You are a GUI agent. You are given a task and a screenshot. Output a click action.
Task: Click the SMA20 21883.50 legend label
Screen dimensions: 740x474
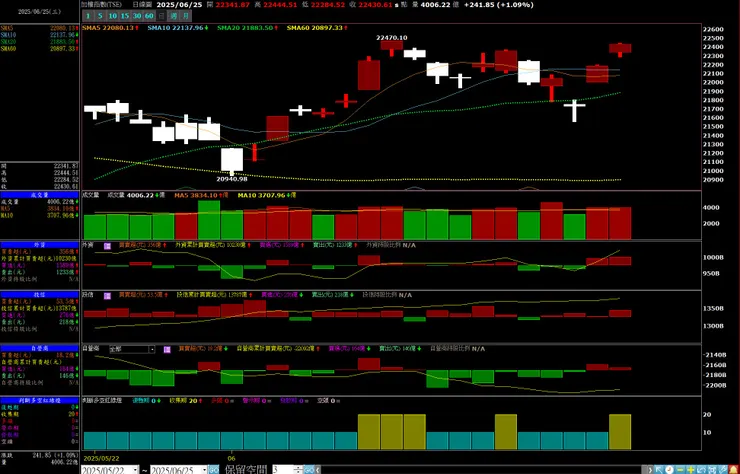pyautogui.click(x=247, y=28)
